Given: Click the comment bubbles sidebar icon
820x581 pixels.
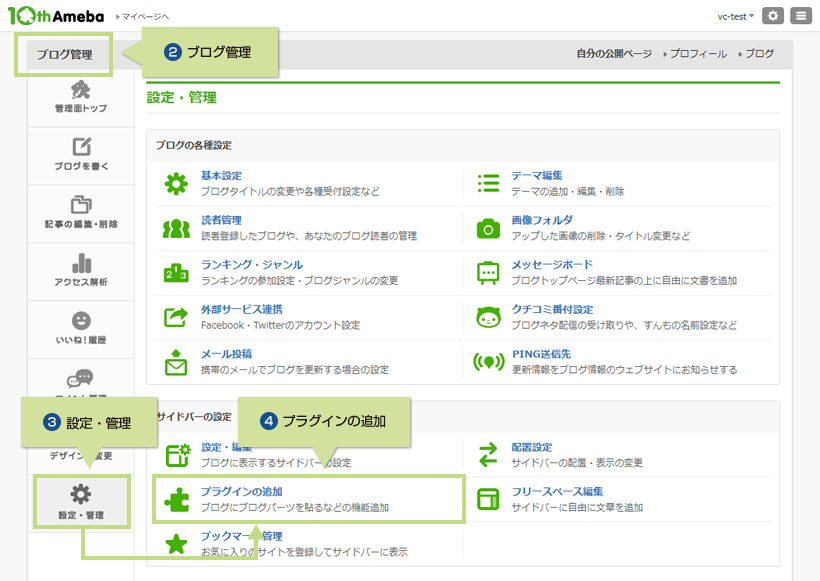Looking at the screenshot, I should [x=80, y=378].
